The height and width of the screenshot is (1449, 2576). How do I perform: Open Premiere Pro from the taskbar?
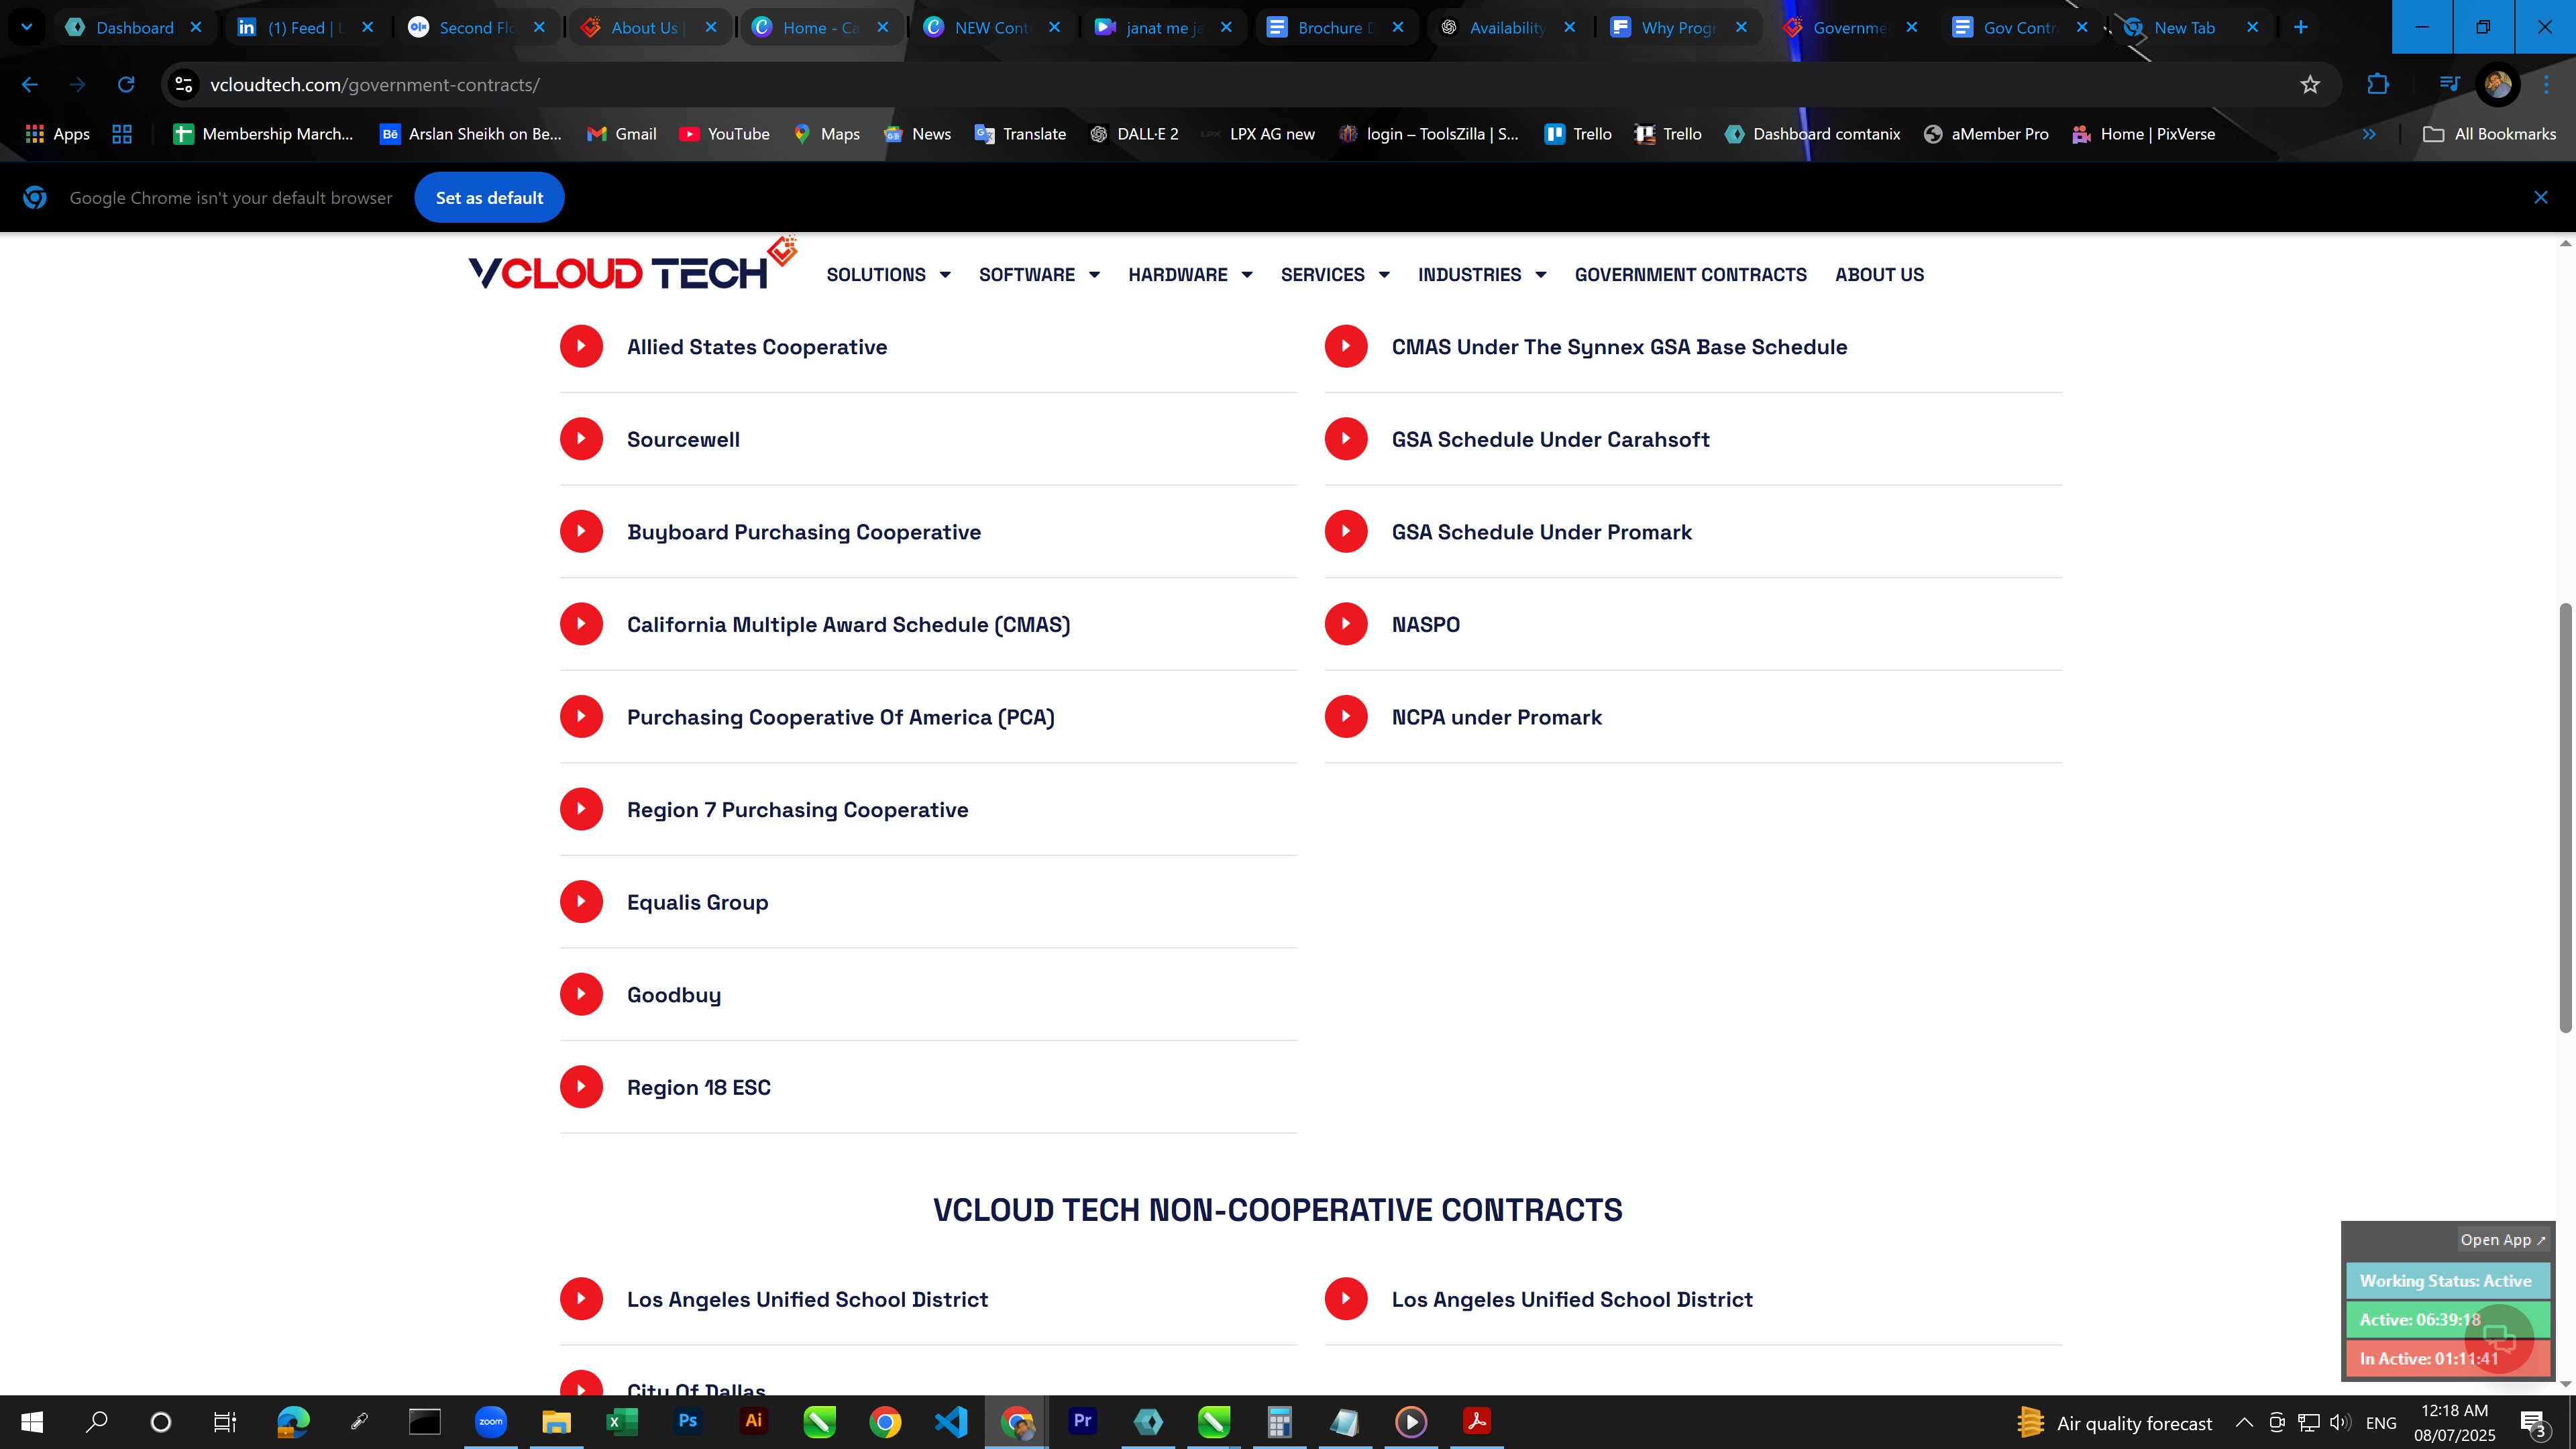[1082, 1421]
